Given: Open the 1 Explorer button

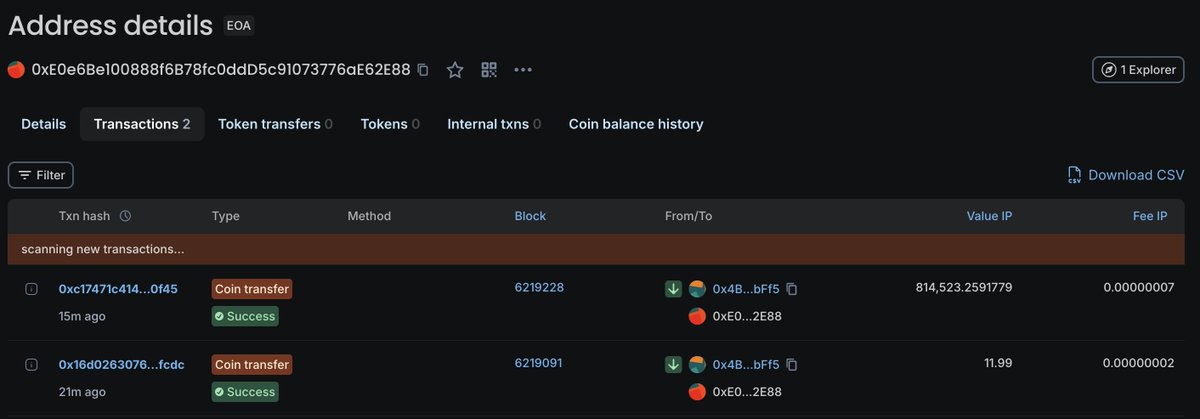Looking at the screenshot, I should pyautogui.click(x=1138, y=70).
